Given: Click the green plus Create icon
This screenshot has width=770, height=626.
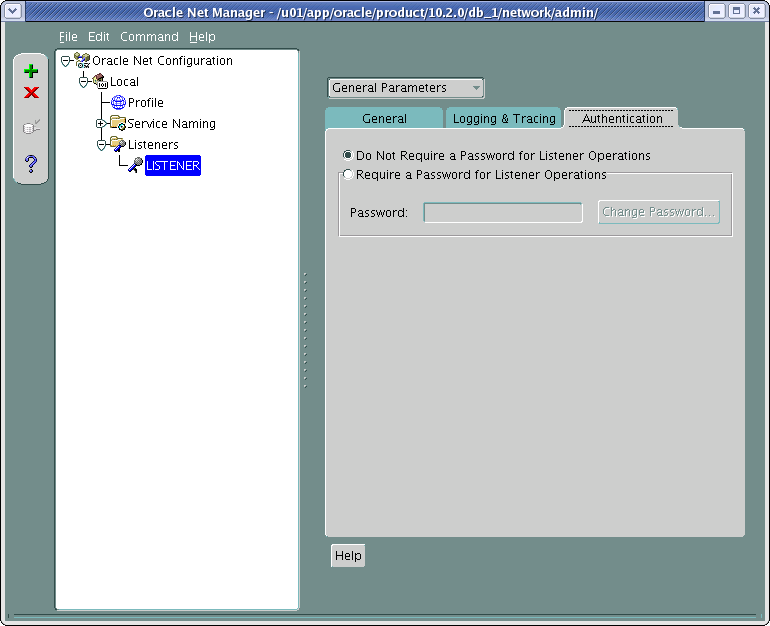Looking at the screenshot, I should click(31, 71).
